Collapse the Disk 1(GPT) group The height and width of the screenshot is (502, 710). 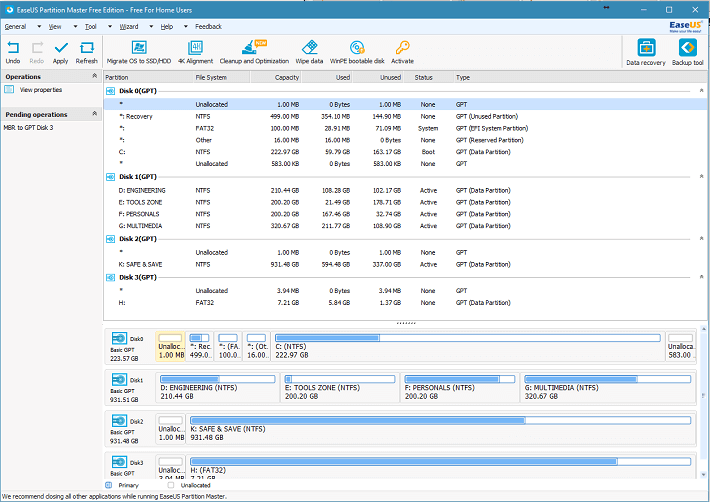tap(701, 177)
